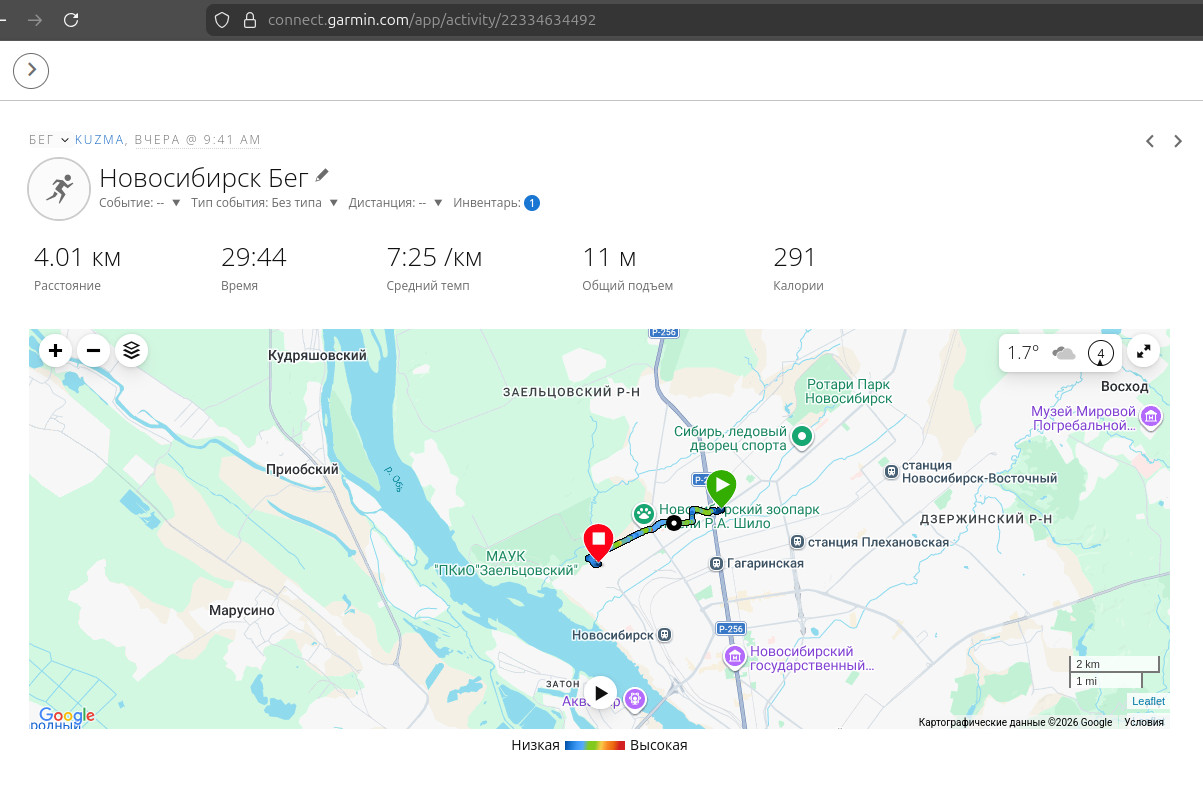1203x794 pixels.
Task: Click the black position dot on the route
Action: point(674,522)
